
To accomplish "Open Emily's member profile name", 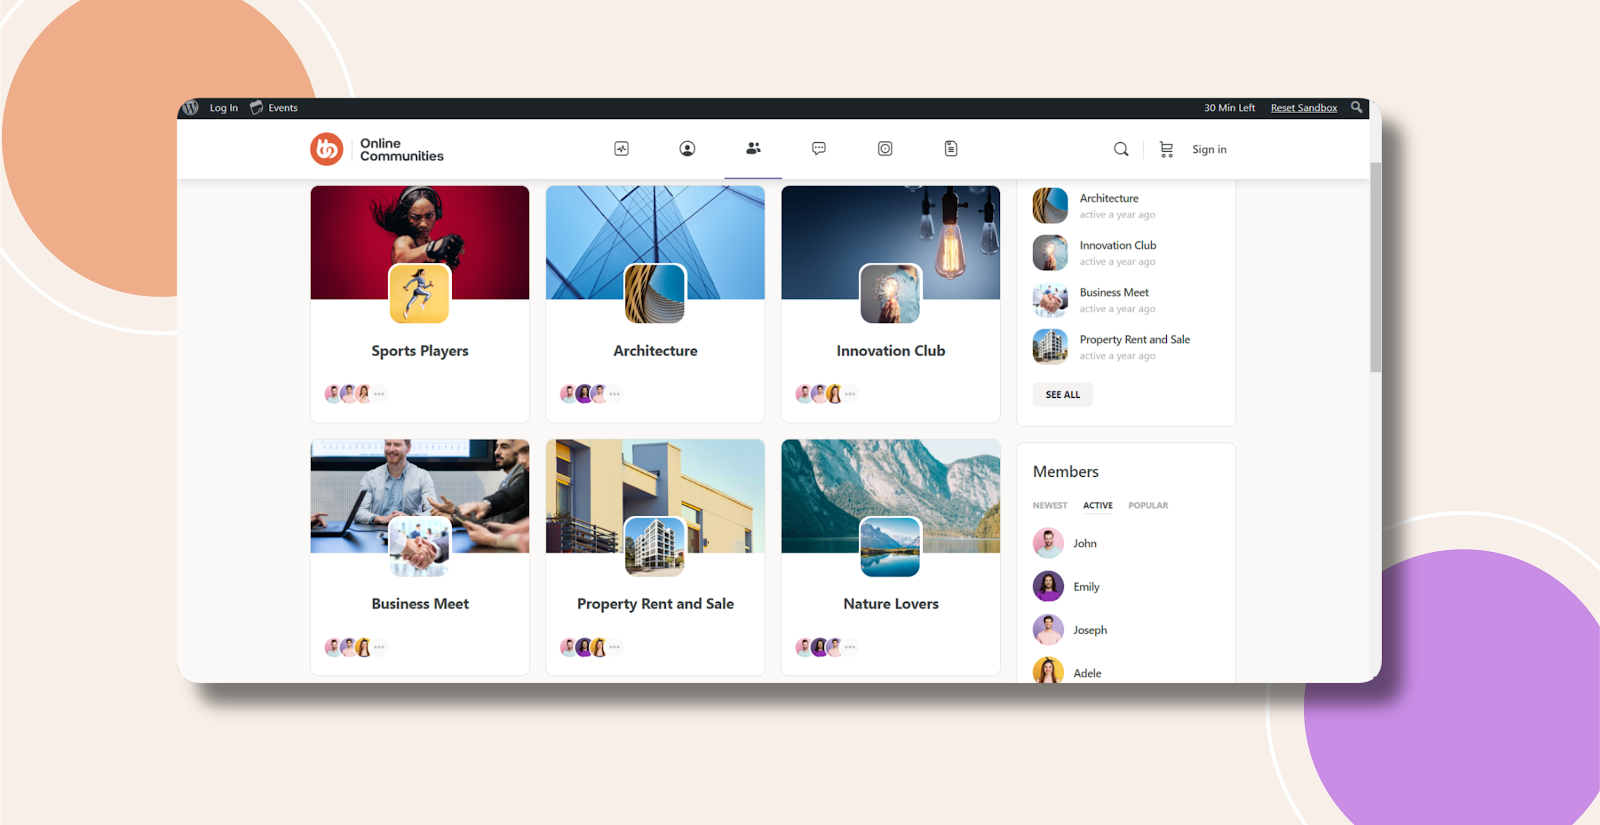I will click(x=1086, y=587).
